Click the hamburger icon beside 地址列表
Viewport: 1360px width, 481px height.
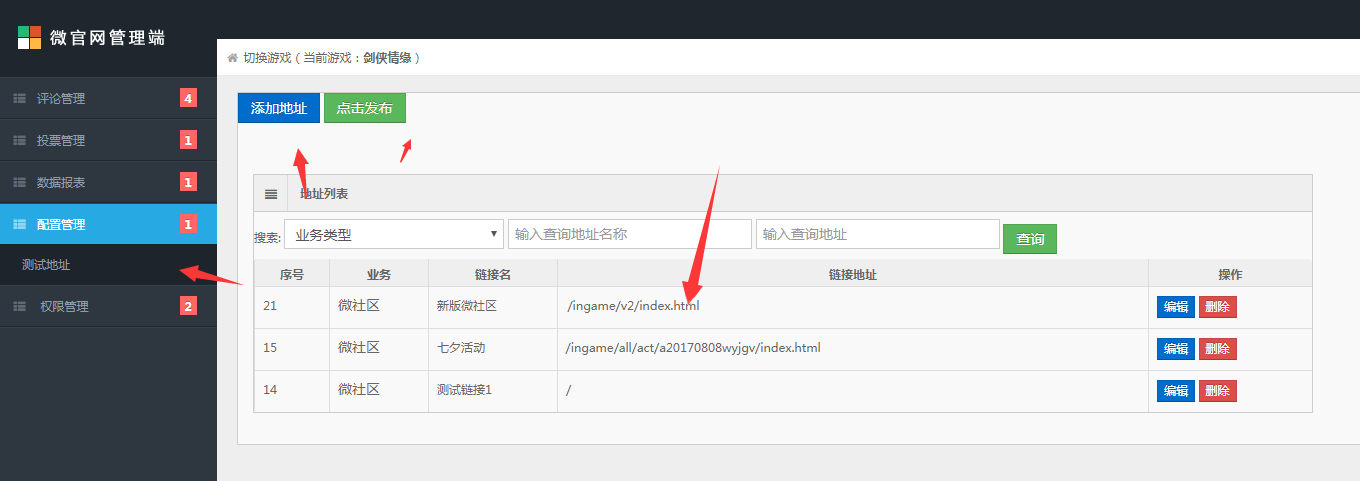(271, 194)
